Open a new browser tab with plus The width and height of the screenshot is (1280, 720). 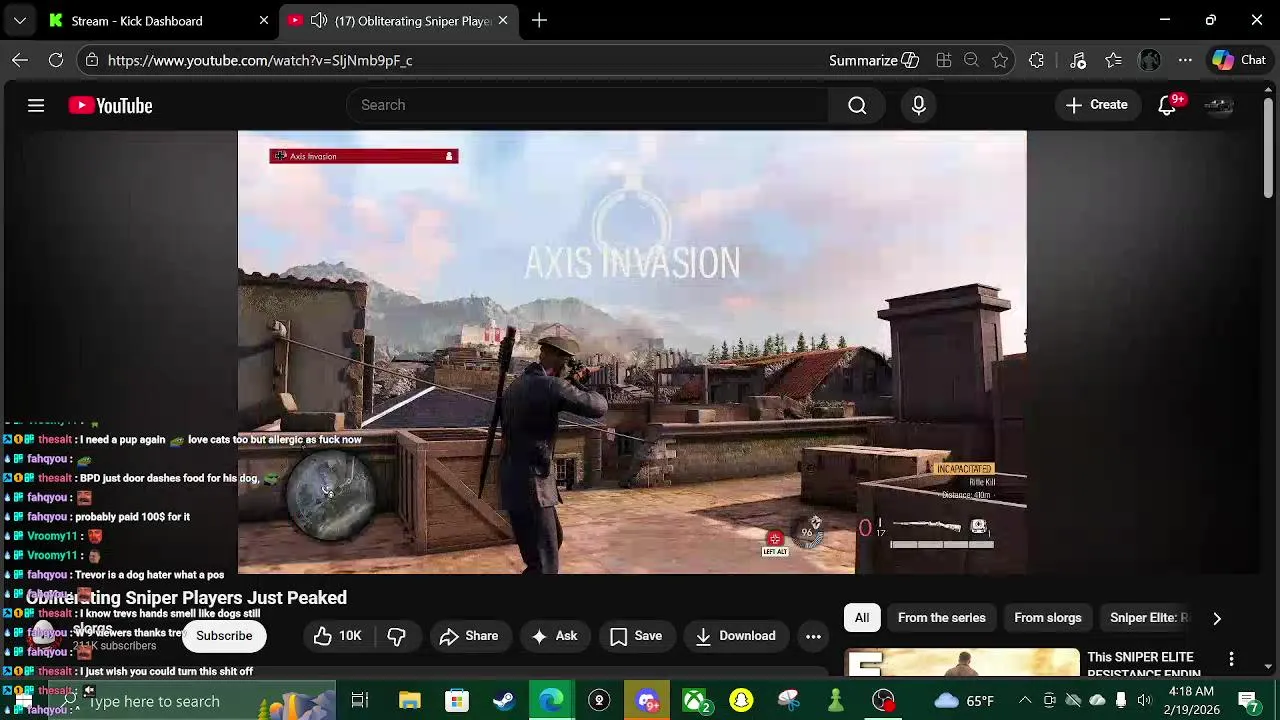(x=539, y=20)
